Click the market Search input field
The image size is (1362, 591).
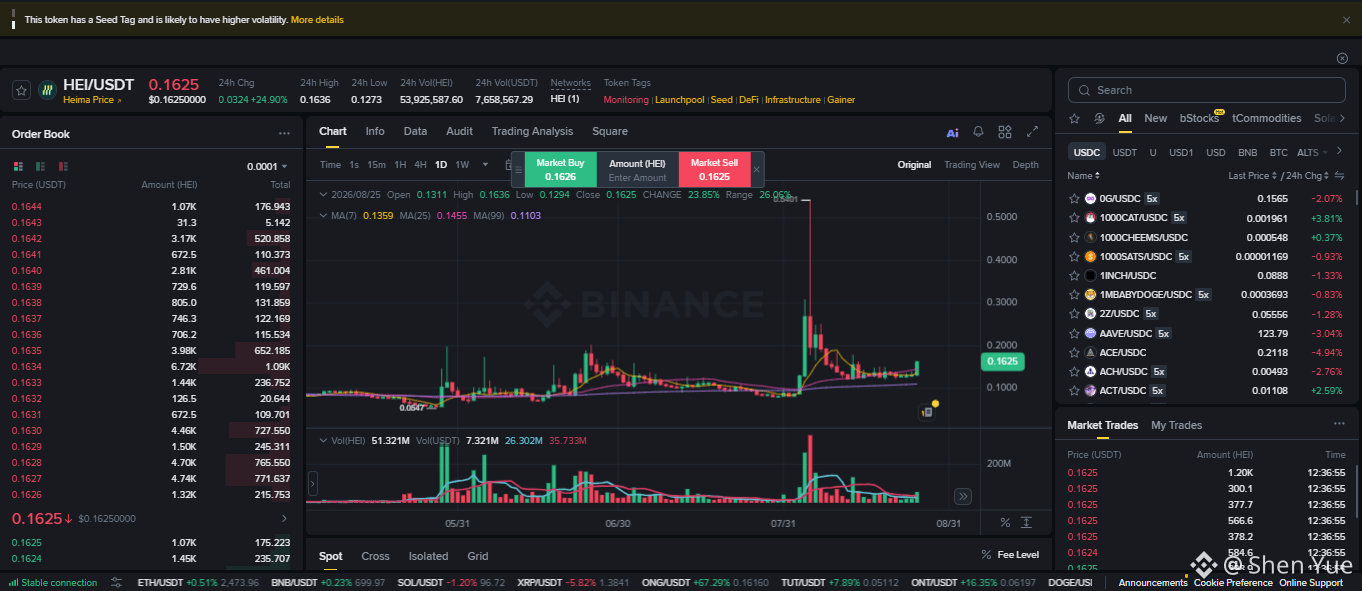[x=1205, y=90]
